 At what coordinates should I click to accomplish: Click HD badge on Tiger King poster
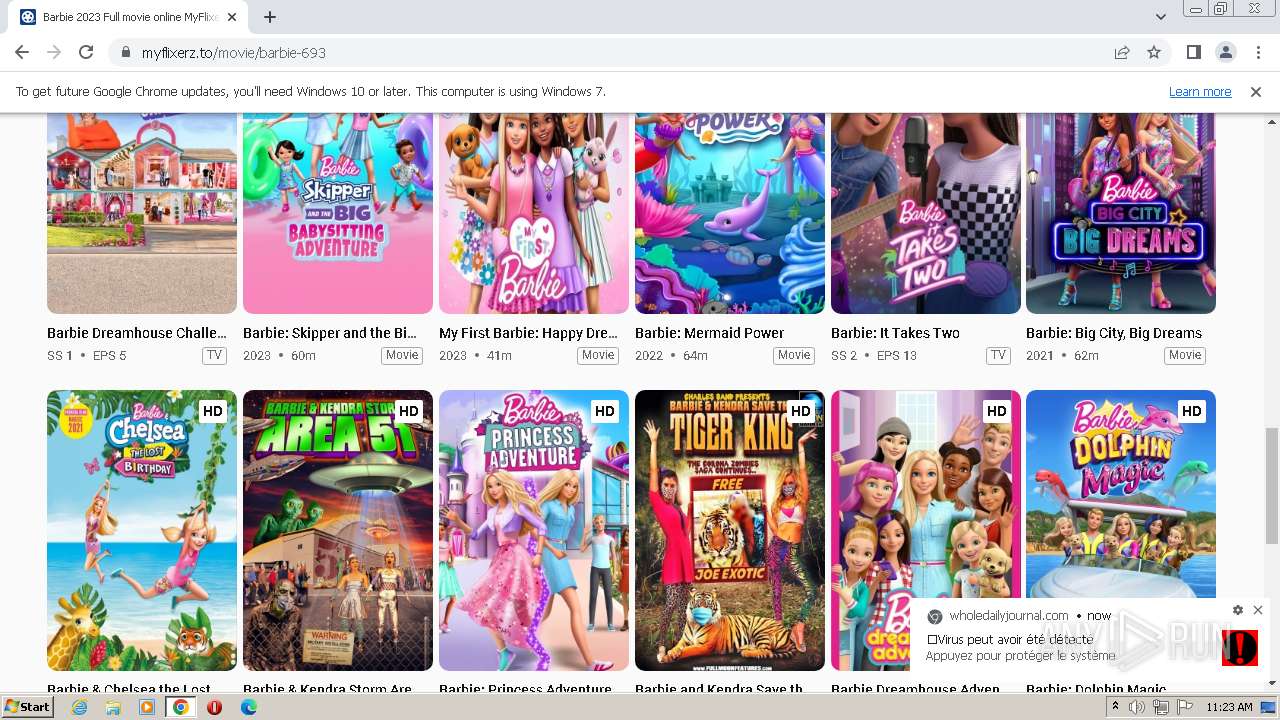click(801, 411)
